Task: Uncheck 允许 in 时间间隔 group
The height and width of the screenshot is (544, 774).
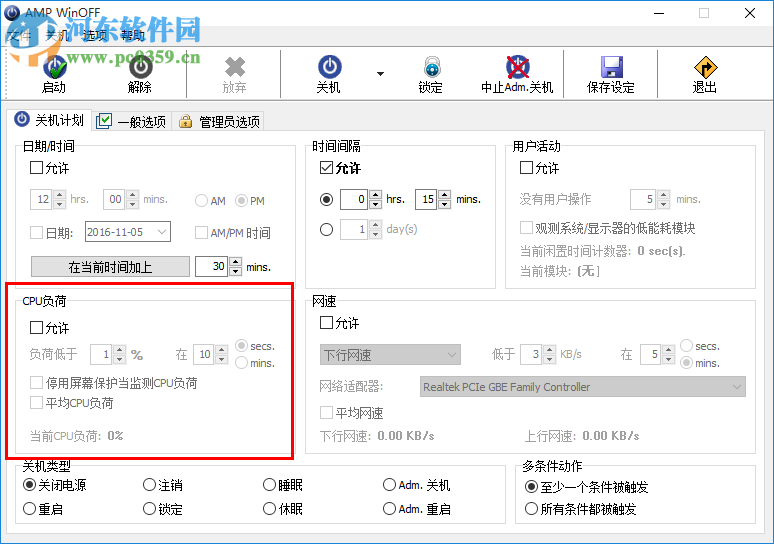Action: [x=326, y=168]
